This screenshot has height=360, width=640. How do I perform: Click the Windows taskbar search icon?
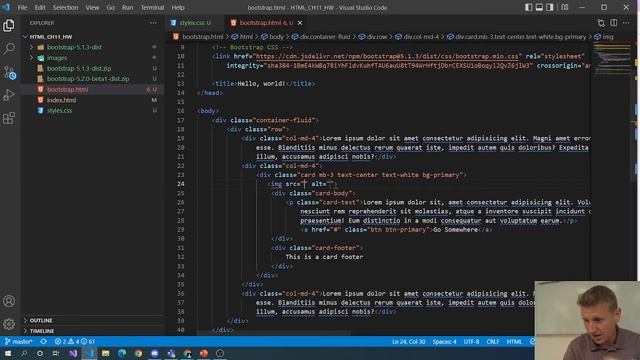pyautogui.click(x=24, y=353)
